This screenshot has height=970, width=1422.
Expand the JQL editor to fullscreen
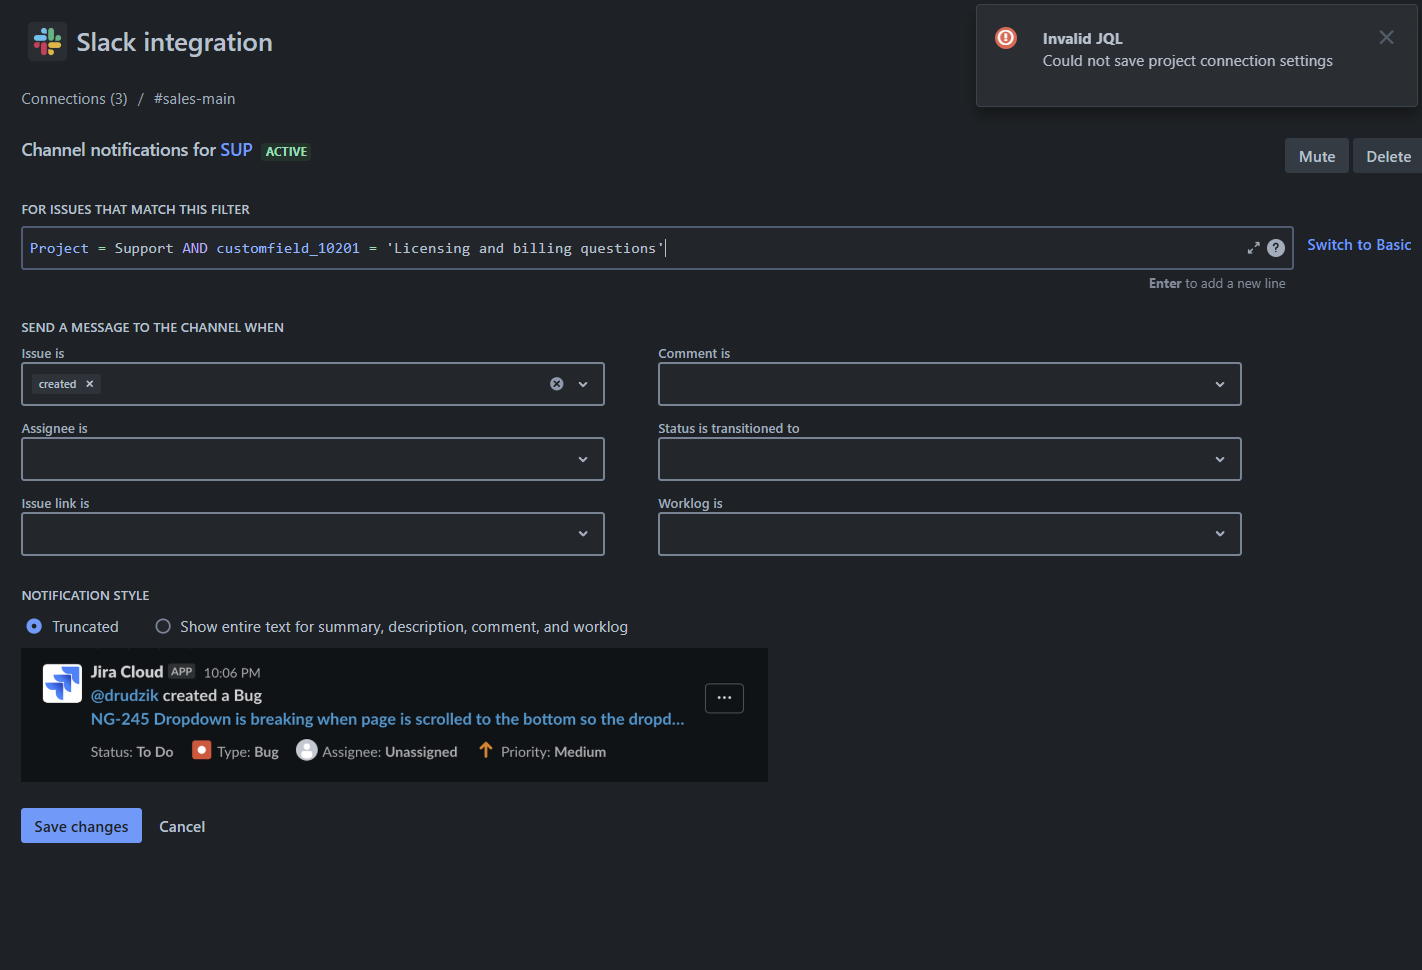point(1253,247)
